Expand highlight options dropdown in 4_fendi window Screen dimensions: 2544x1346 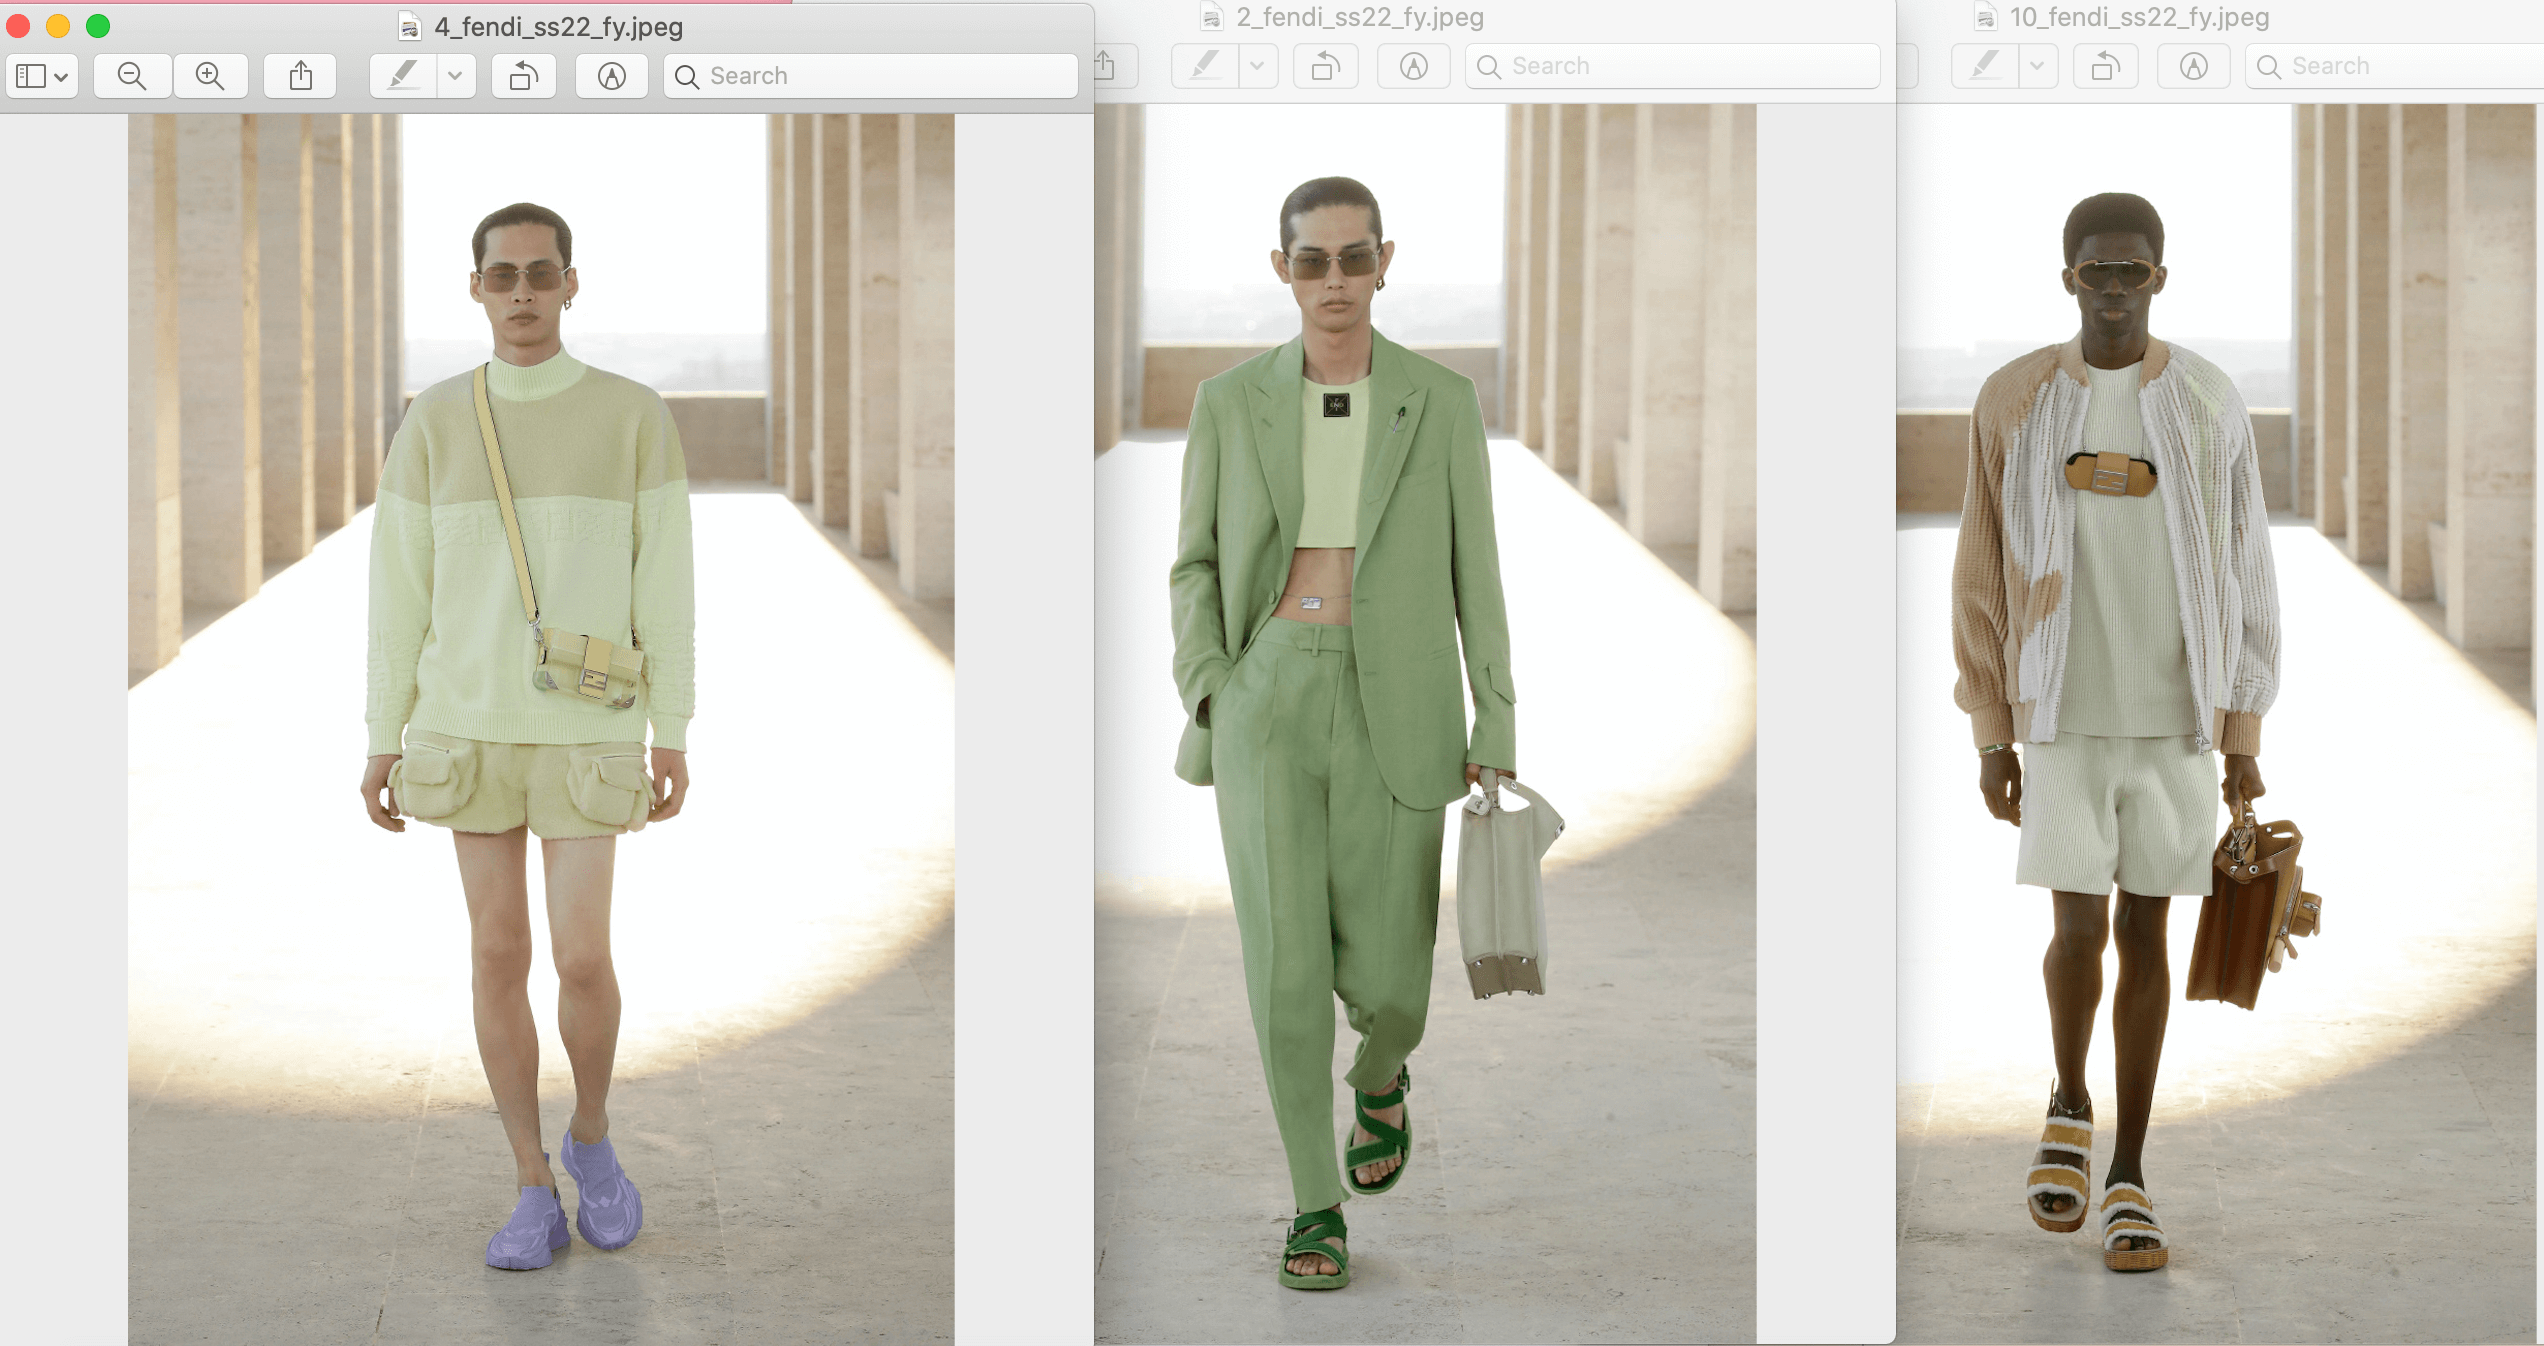455,76
